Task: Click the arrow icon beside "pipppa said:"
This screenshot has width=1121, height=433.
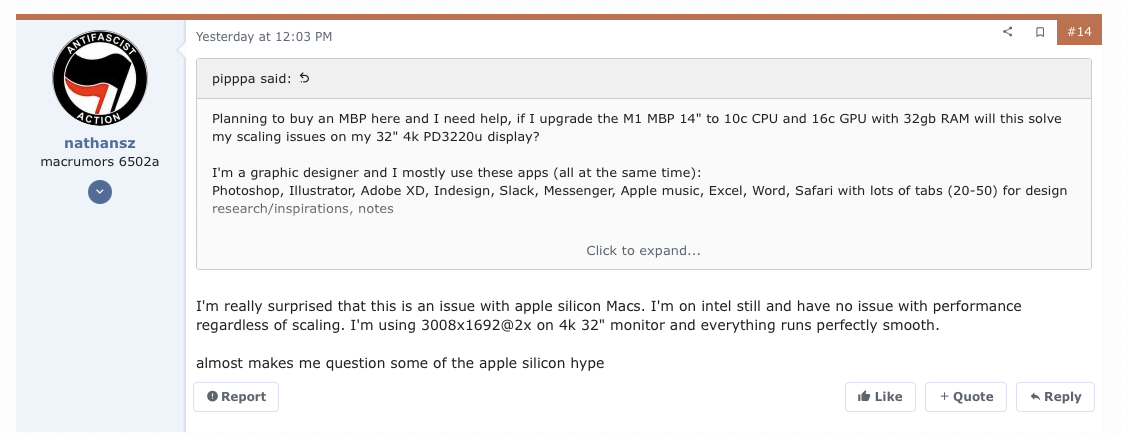Action: [x=305, y=78]
